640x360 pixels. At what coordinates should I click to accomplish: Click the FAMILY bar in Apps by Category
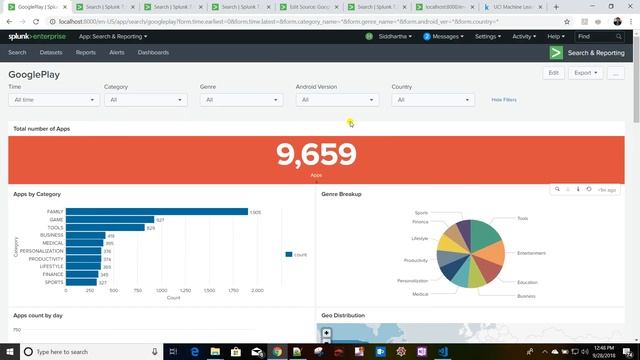tap(157, 211)
